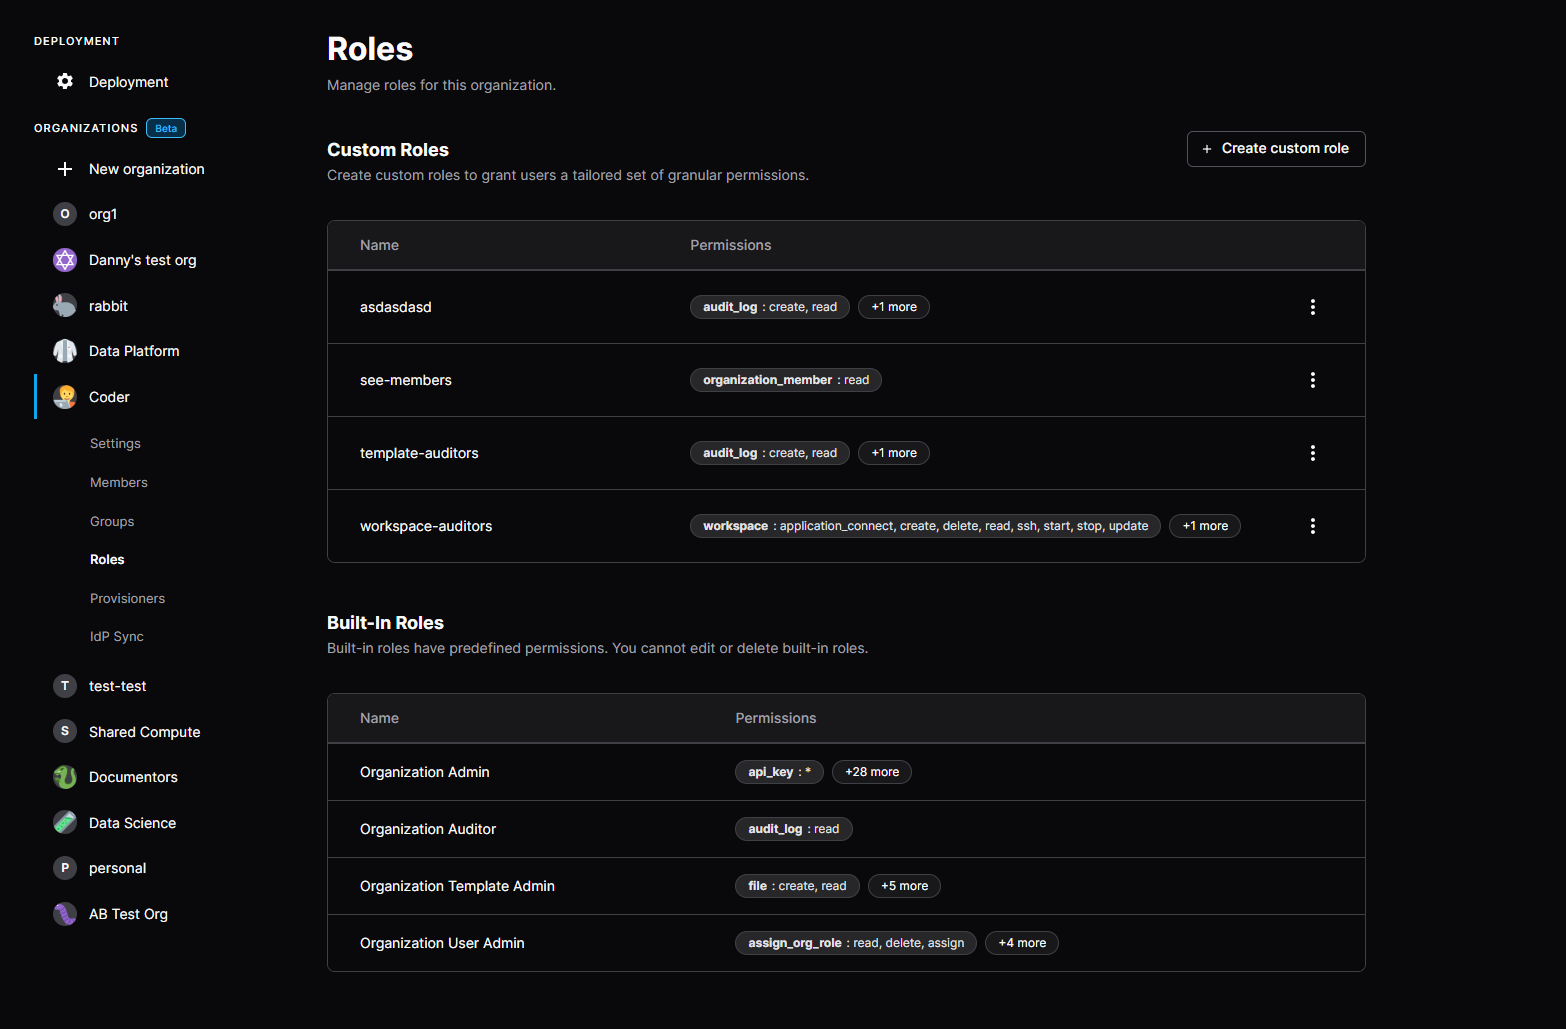Expand +1 more permissions for template-auditors
1566x1029 pixels.
[x=893, y=452]
